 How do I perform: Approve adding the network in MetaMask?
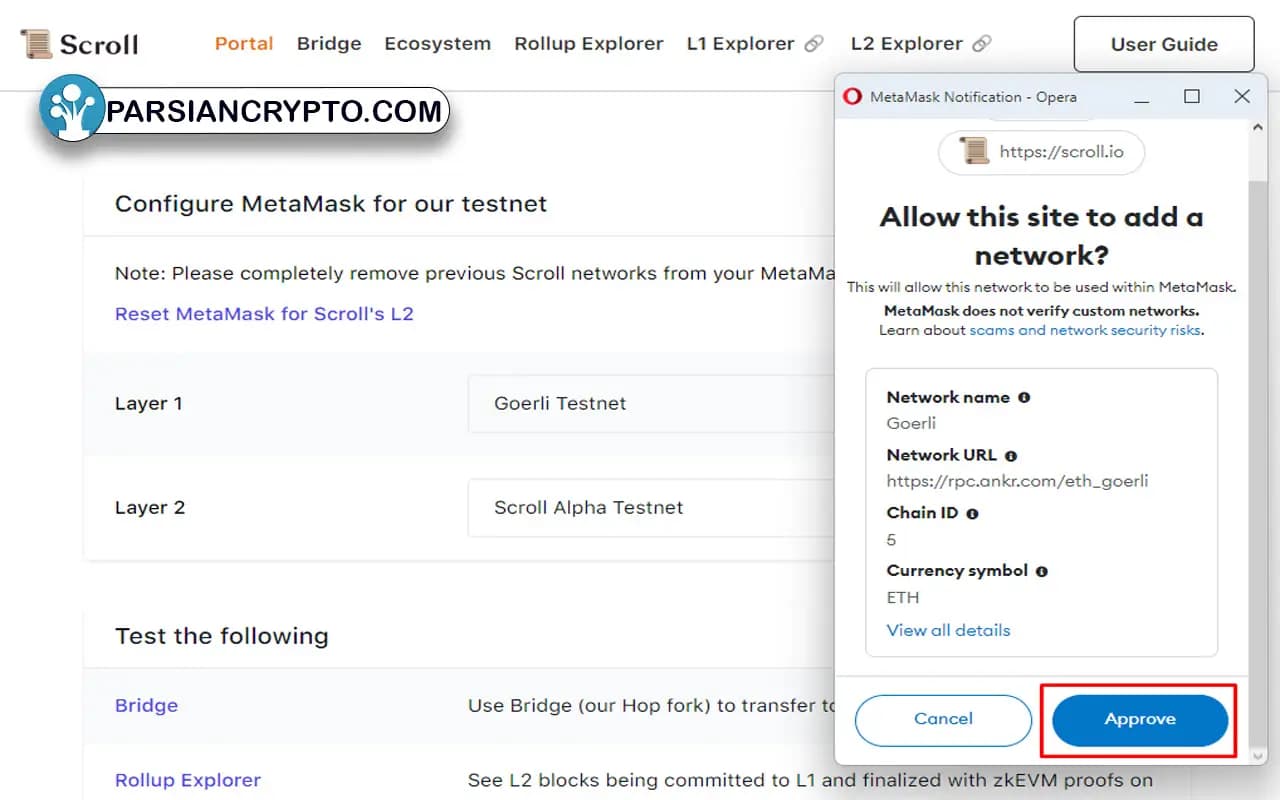pyautogui.click(x=1140, y=720)
